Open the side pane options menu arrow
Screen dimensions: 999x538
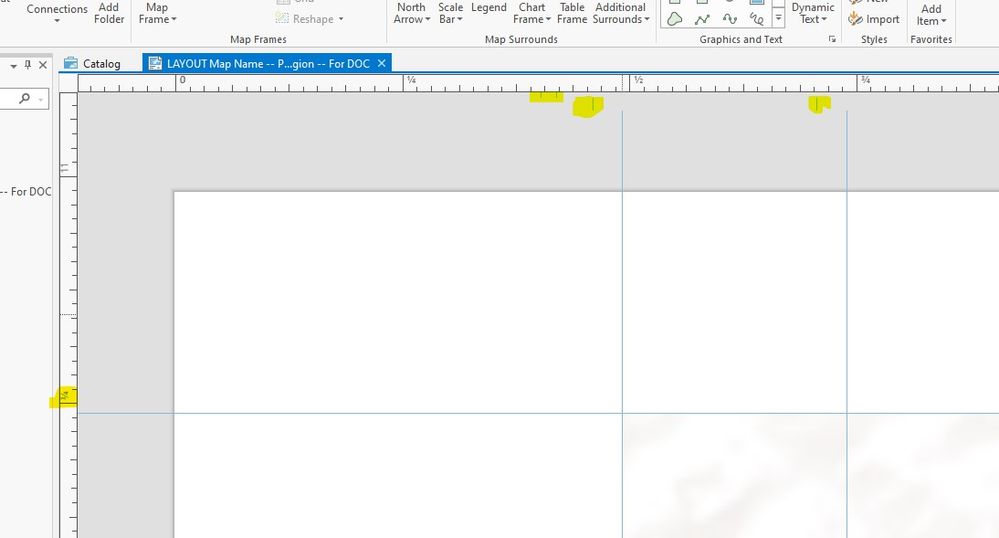click(13, 66)
